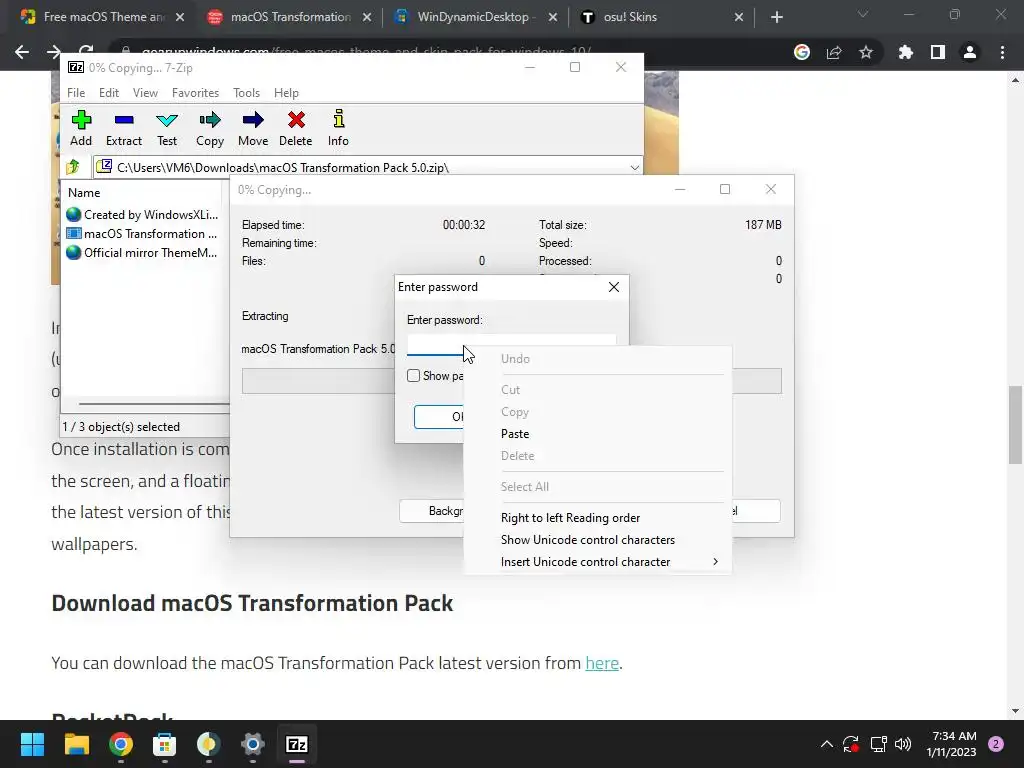Open the Help menu in 7-Zip

coord(286,93)
